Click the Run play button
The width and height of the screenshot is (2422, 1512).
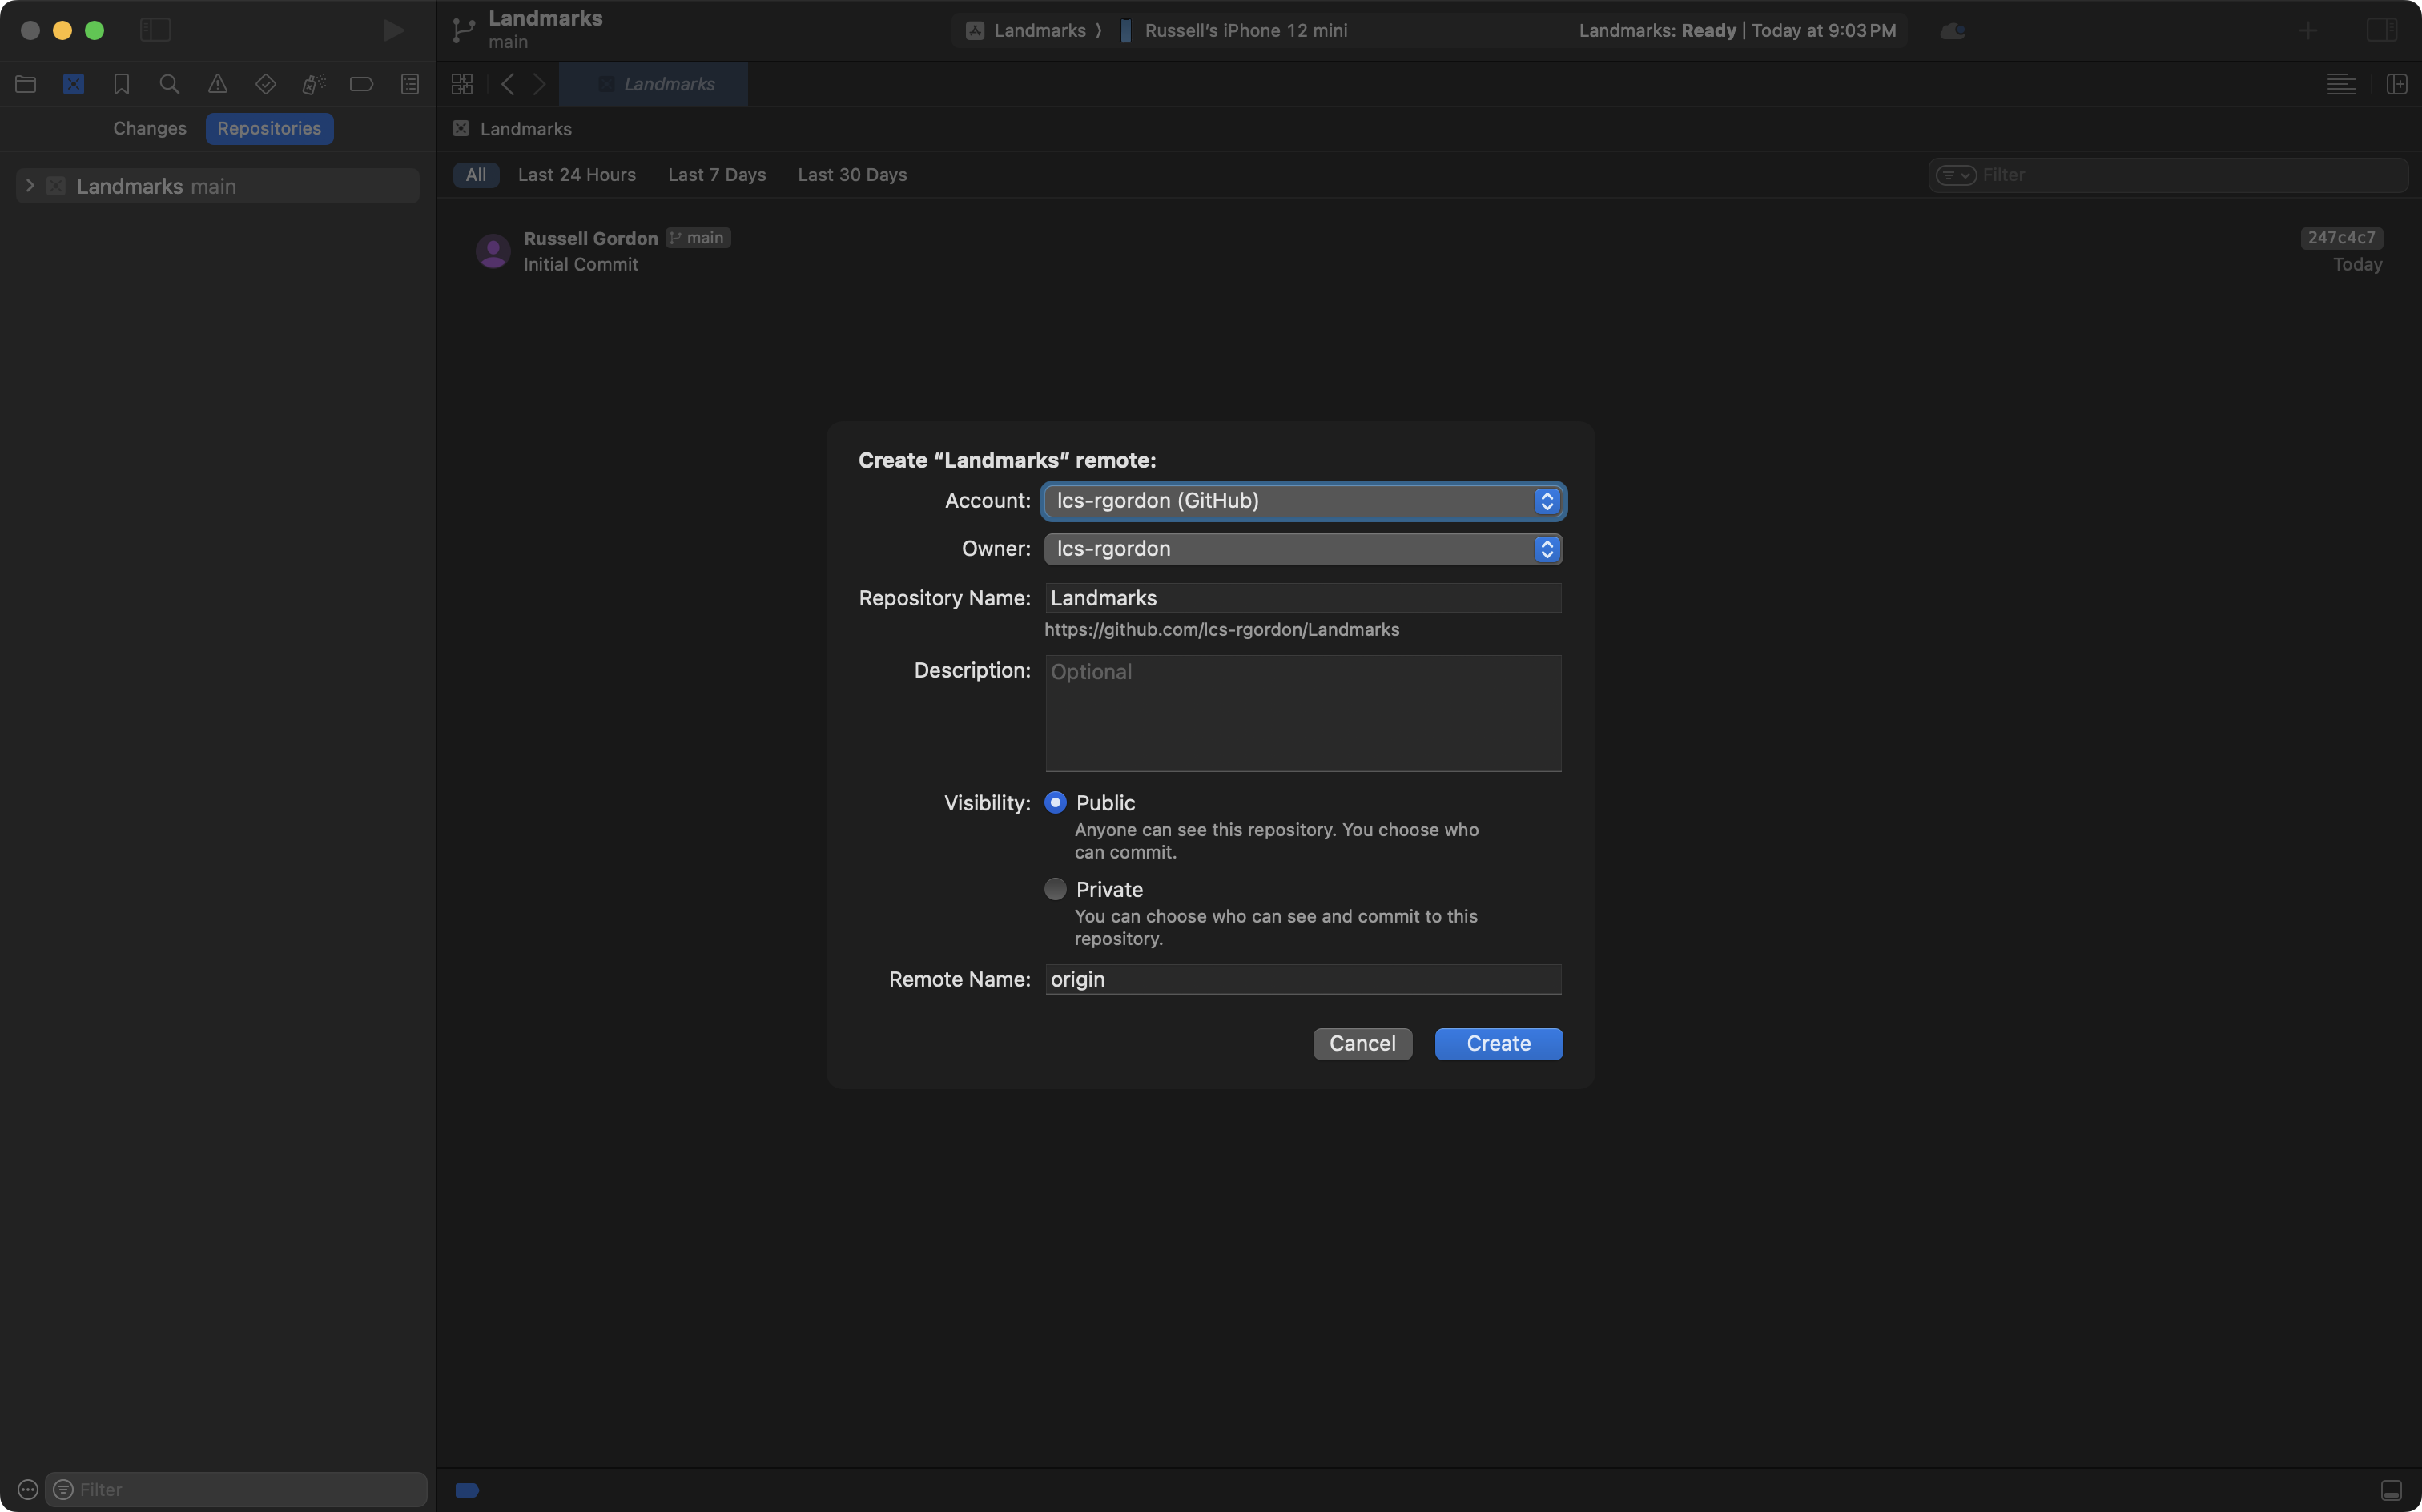click(x=393, y=31)
